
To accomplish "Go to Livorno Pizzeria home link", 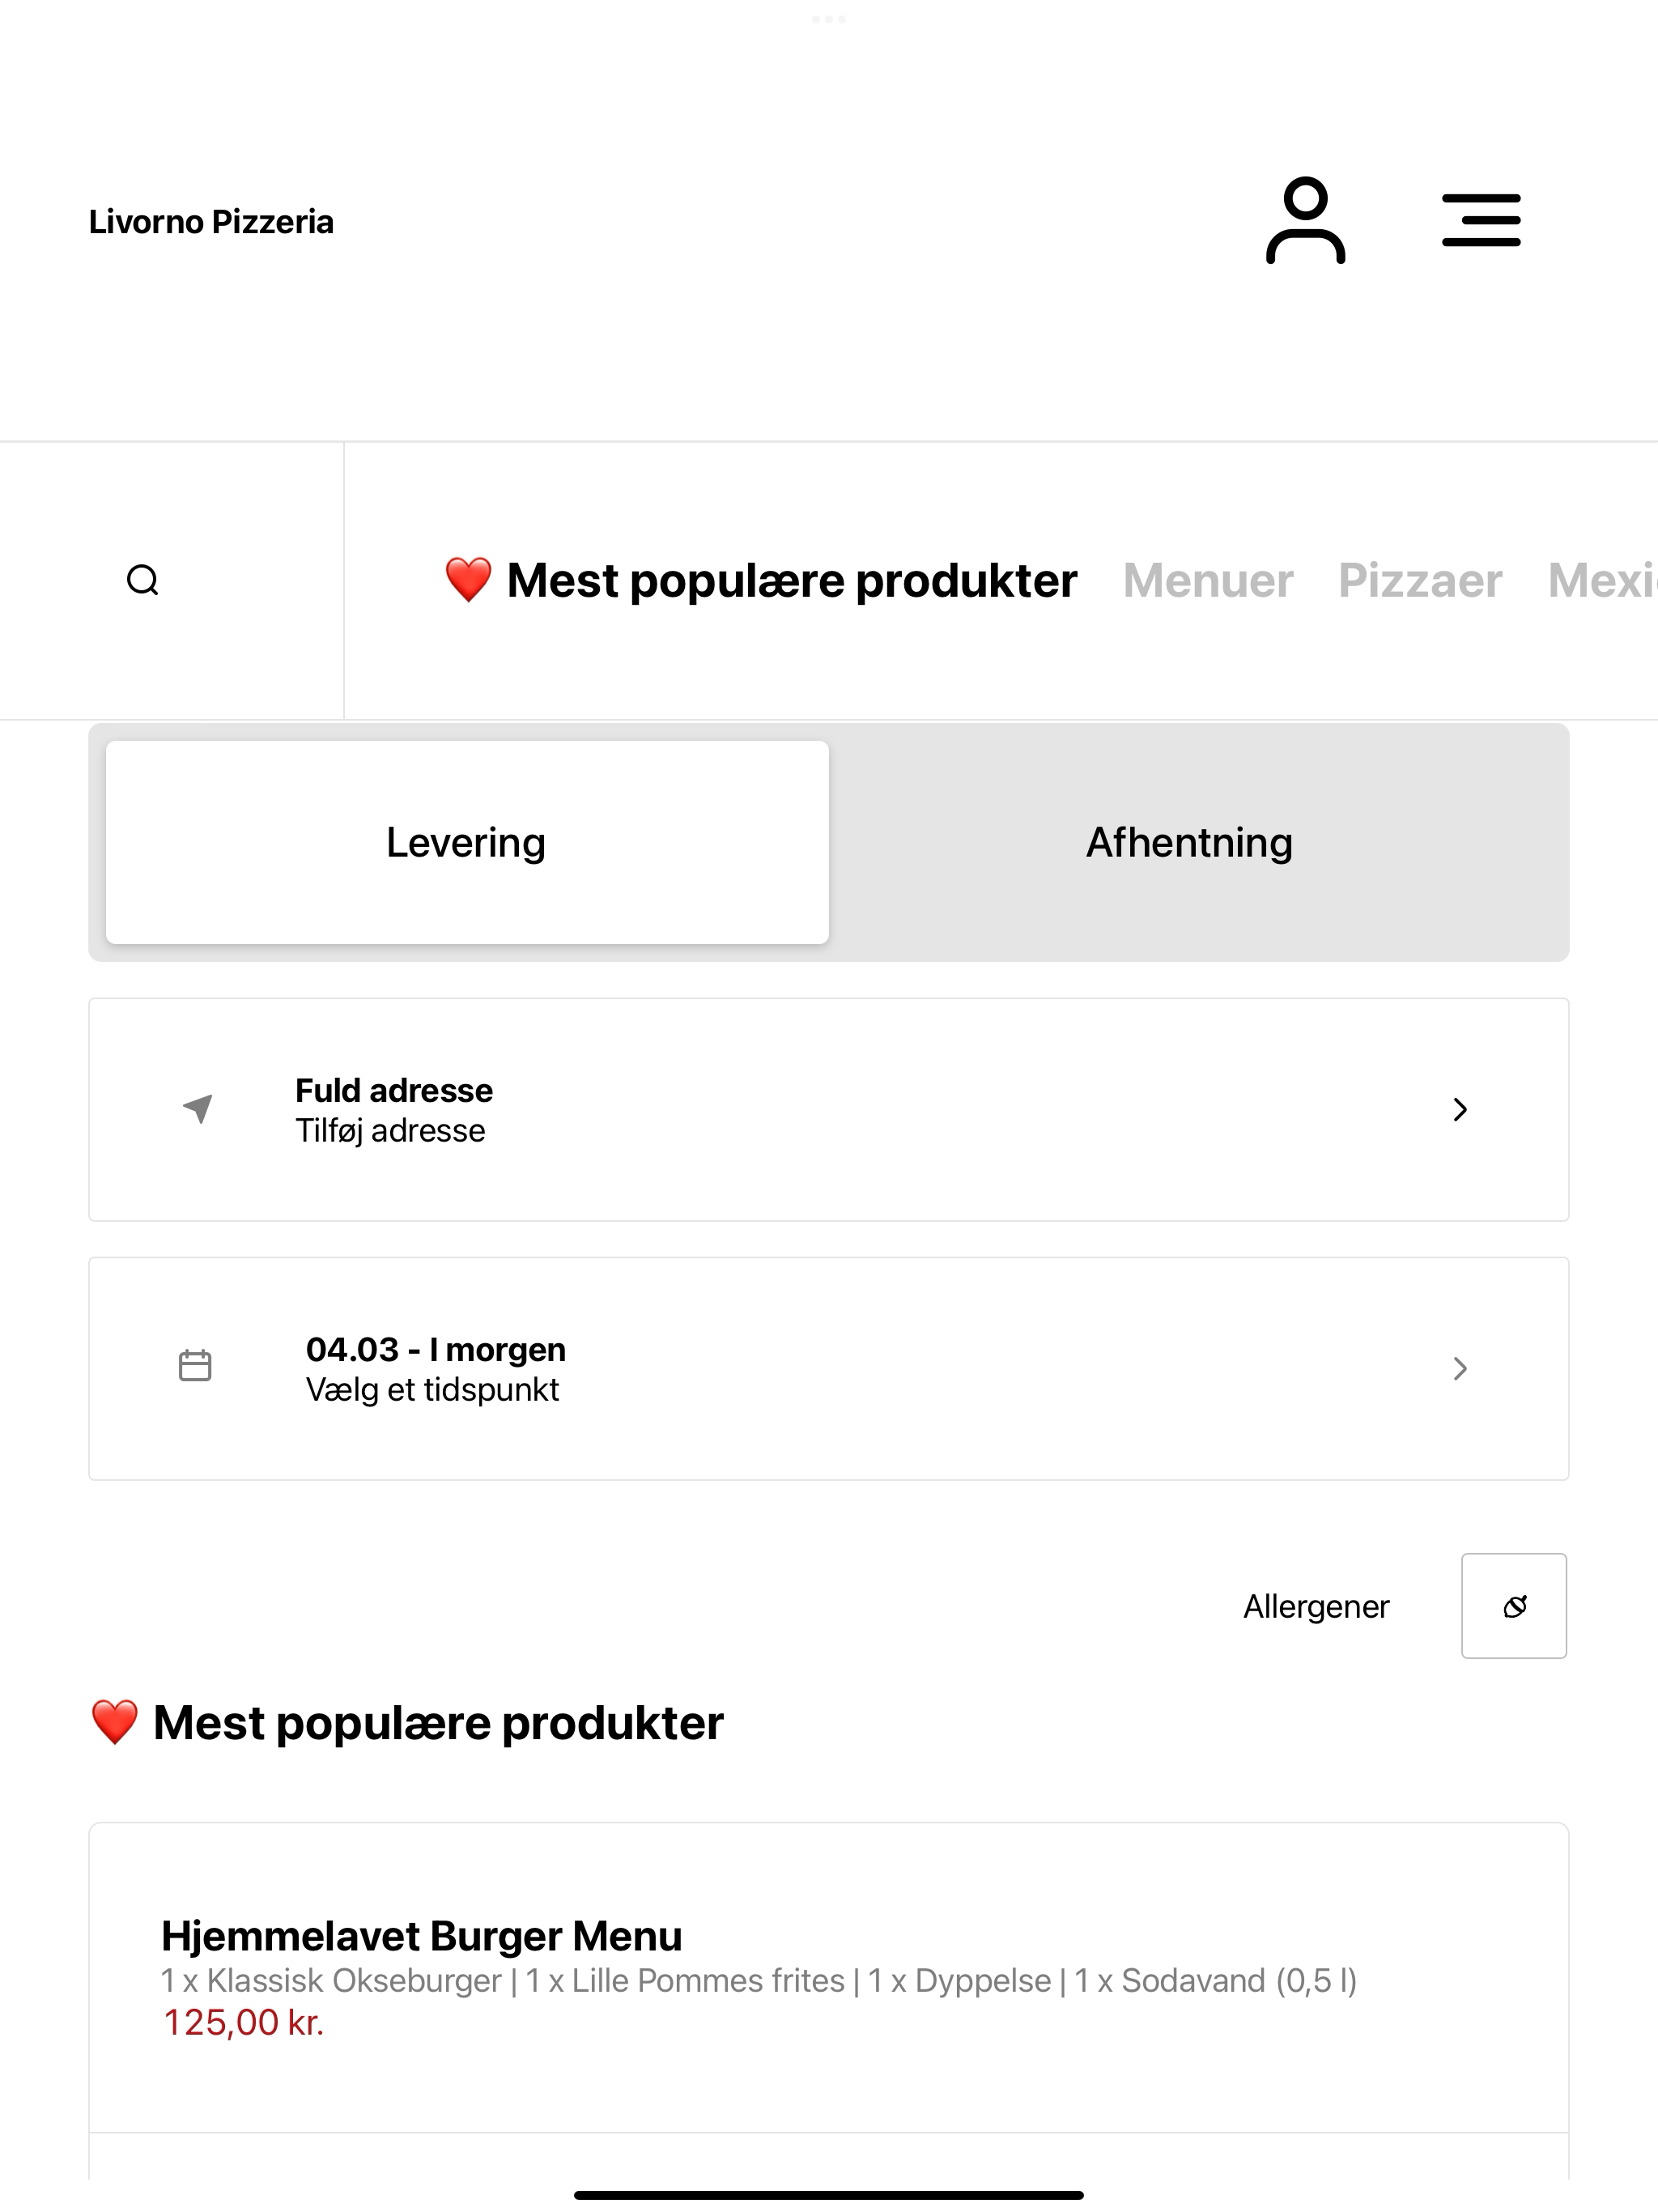I will 211,221.
